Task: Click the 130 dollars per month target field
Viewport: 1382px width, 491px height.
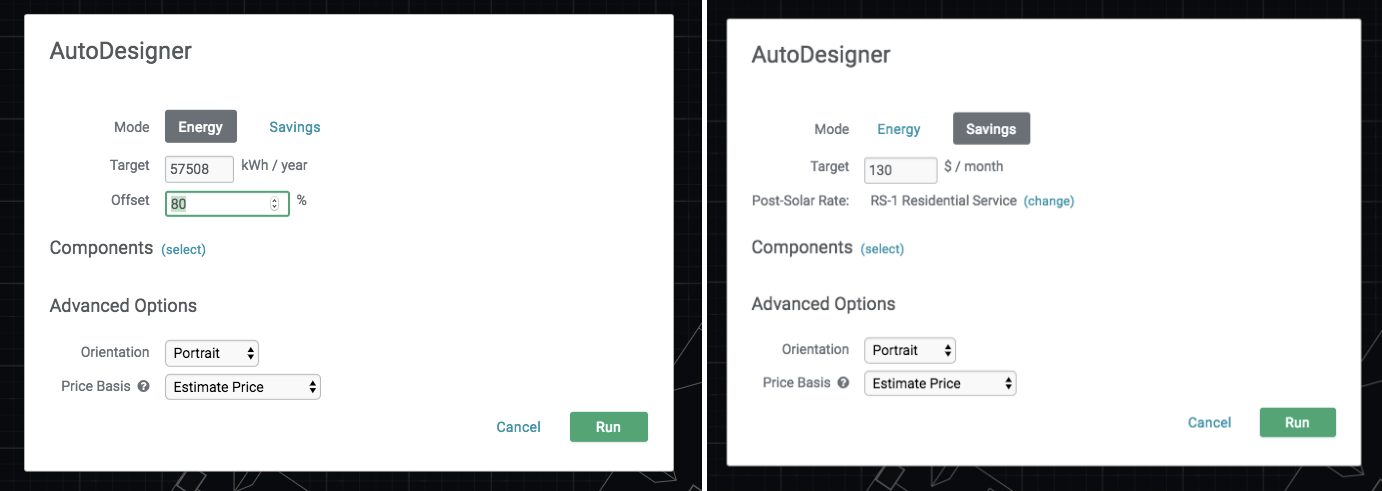Action: click(x=900, y=169)
